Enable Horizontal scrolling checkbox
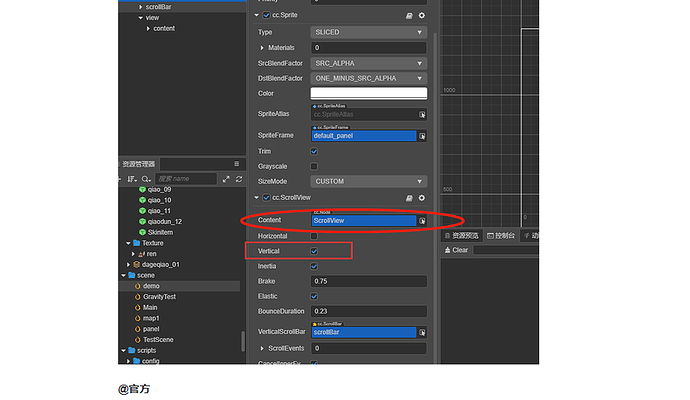The width and height of the screenshot is (690, 400). click(x=314, y=236)
